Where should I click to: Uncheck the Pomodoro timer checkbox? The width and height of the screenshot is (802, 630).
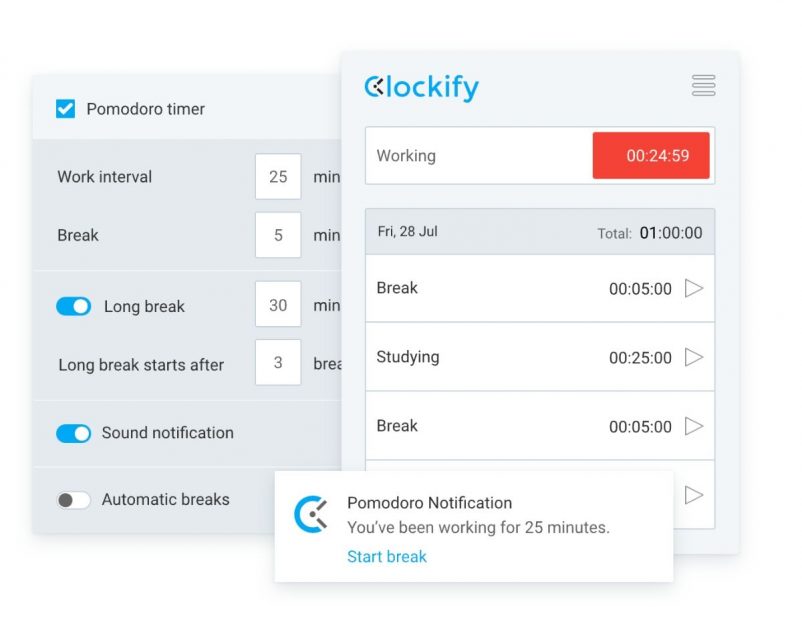[x=66, y=109]
